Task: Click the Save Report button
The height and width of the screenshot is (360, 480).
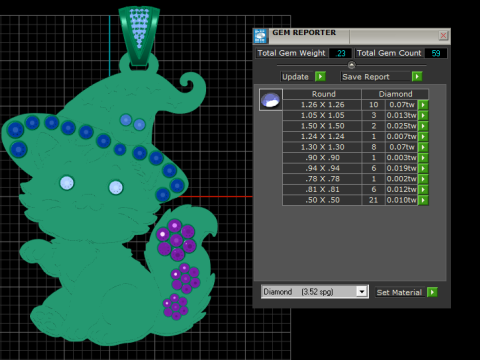Action: [376, 77]
